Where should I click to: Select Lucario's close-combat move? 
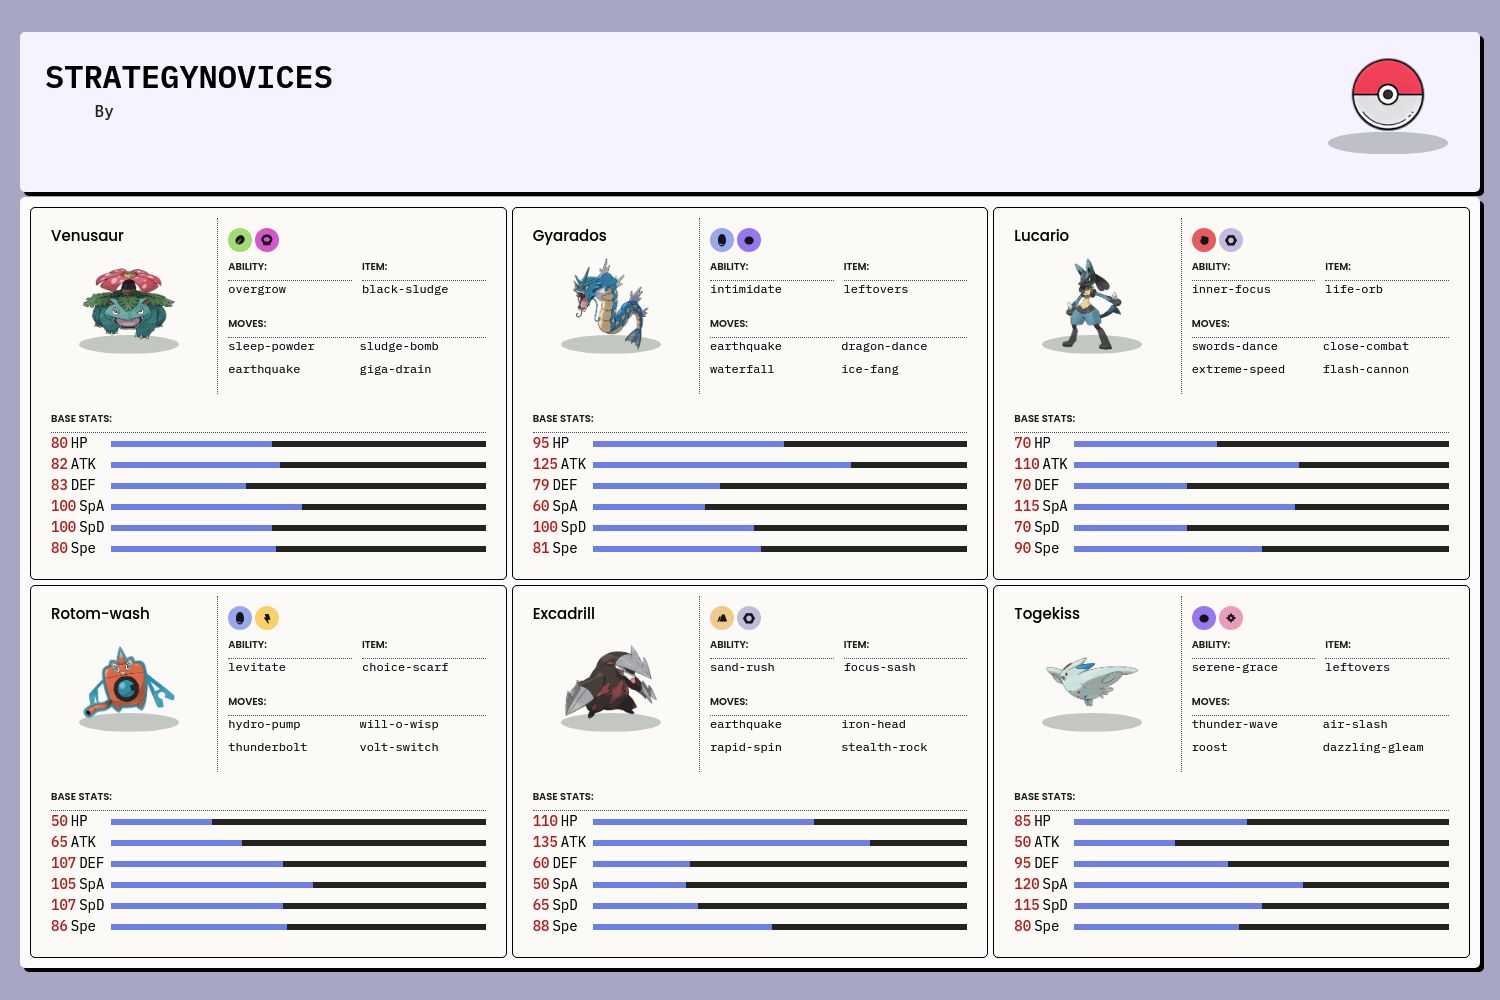(x=1365, y=347)
